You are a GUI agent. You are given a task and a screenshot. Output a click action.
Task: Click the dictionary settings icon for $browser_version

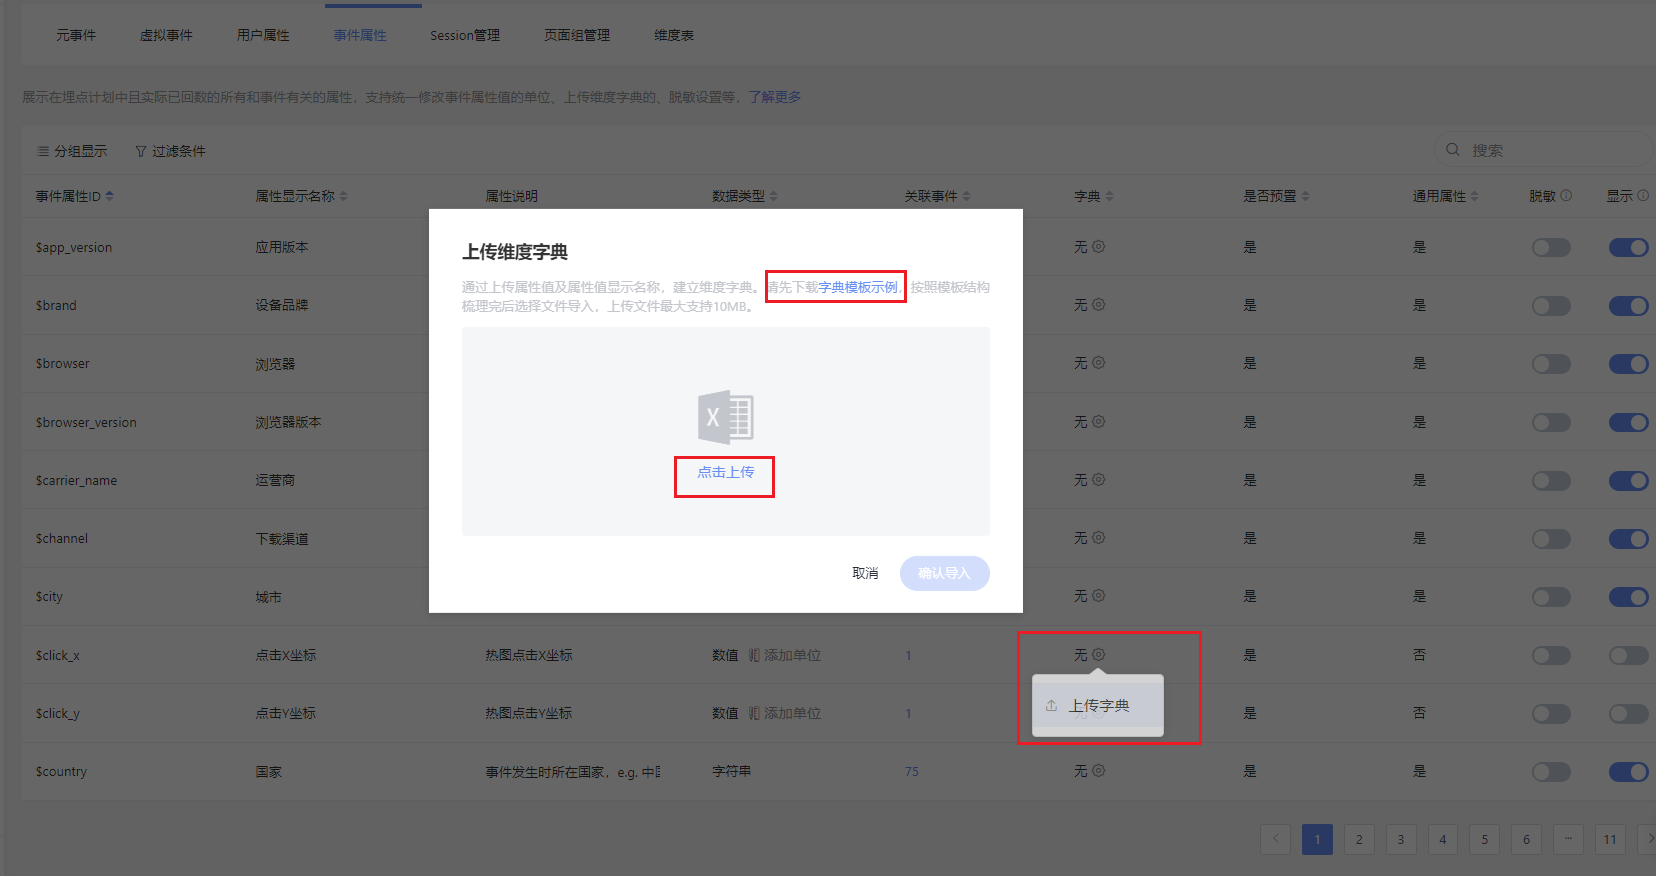1098,422
